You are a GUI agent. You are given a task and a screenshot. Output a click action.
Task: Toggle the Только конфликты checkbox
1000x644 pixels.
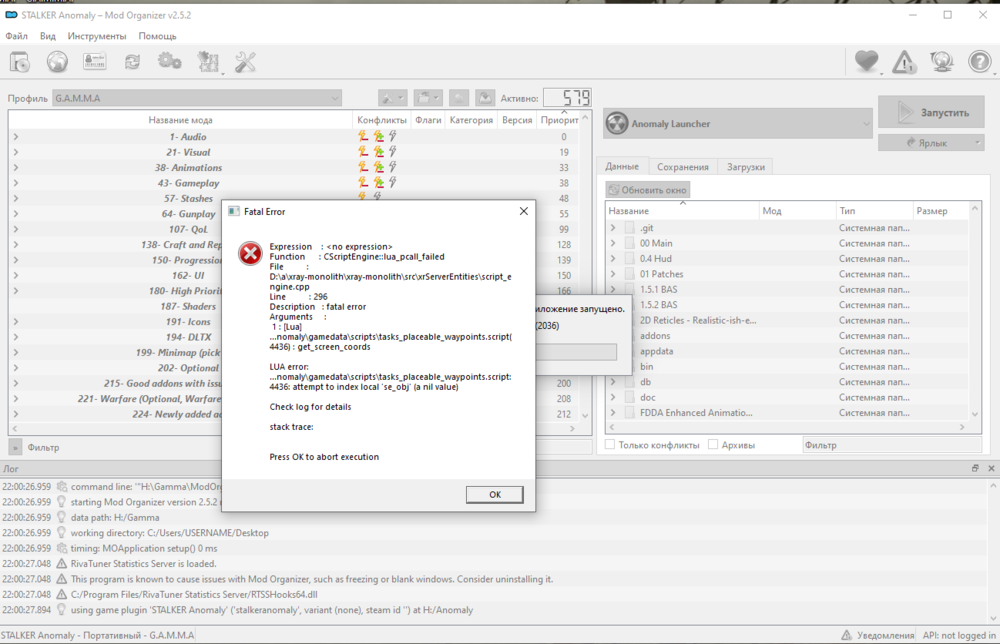click(x=610, y=444)
